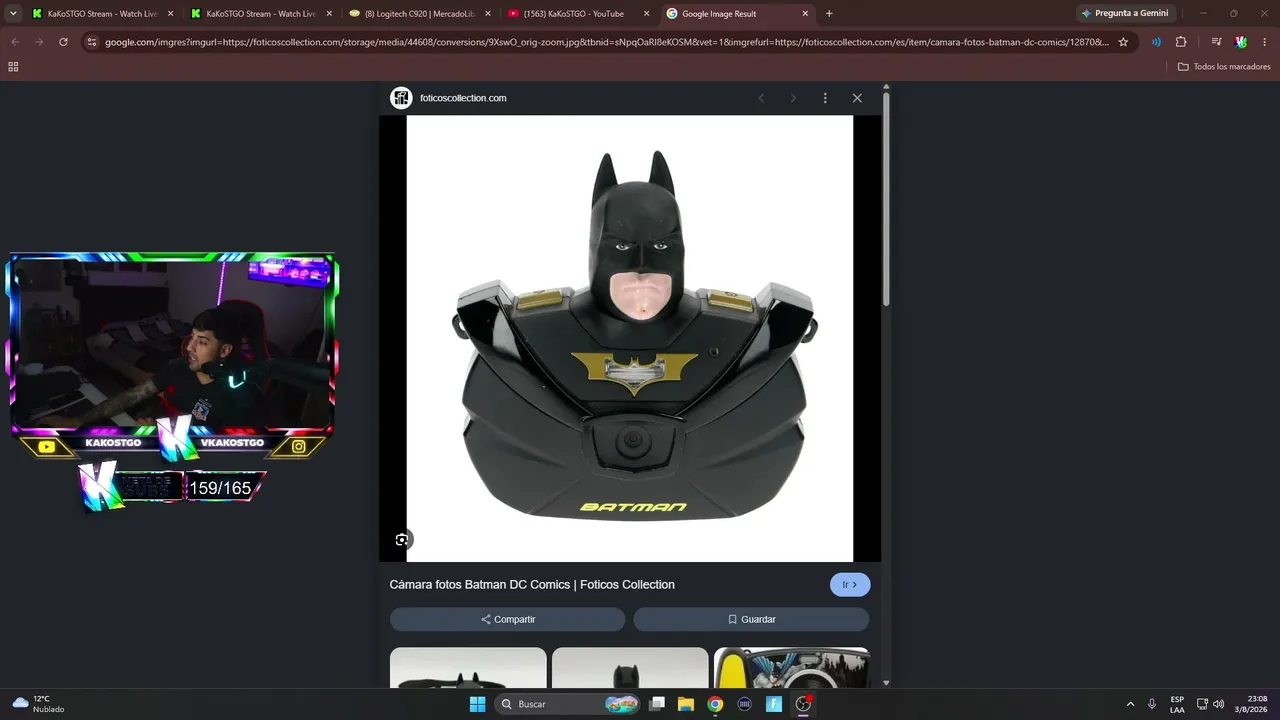Open the middle related Batman thumbnail
This screenshot has width=1280, height=720.
(x=630, y=667)
